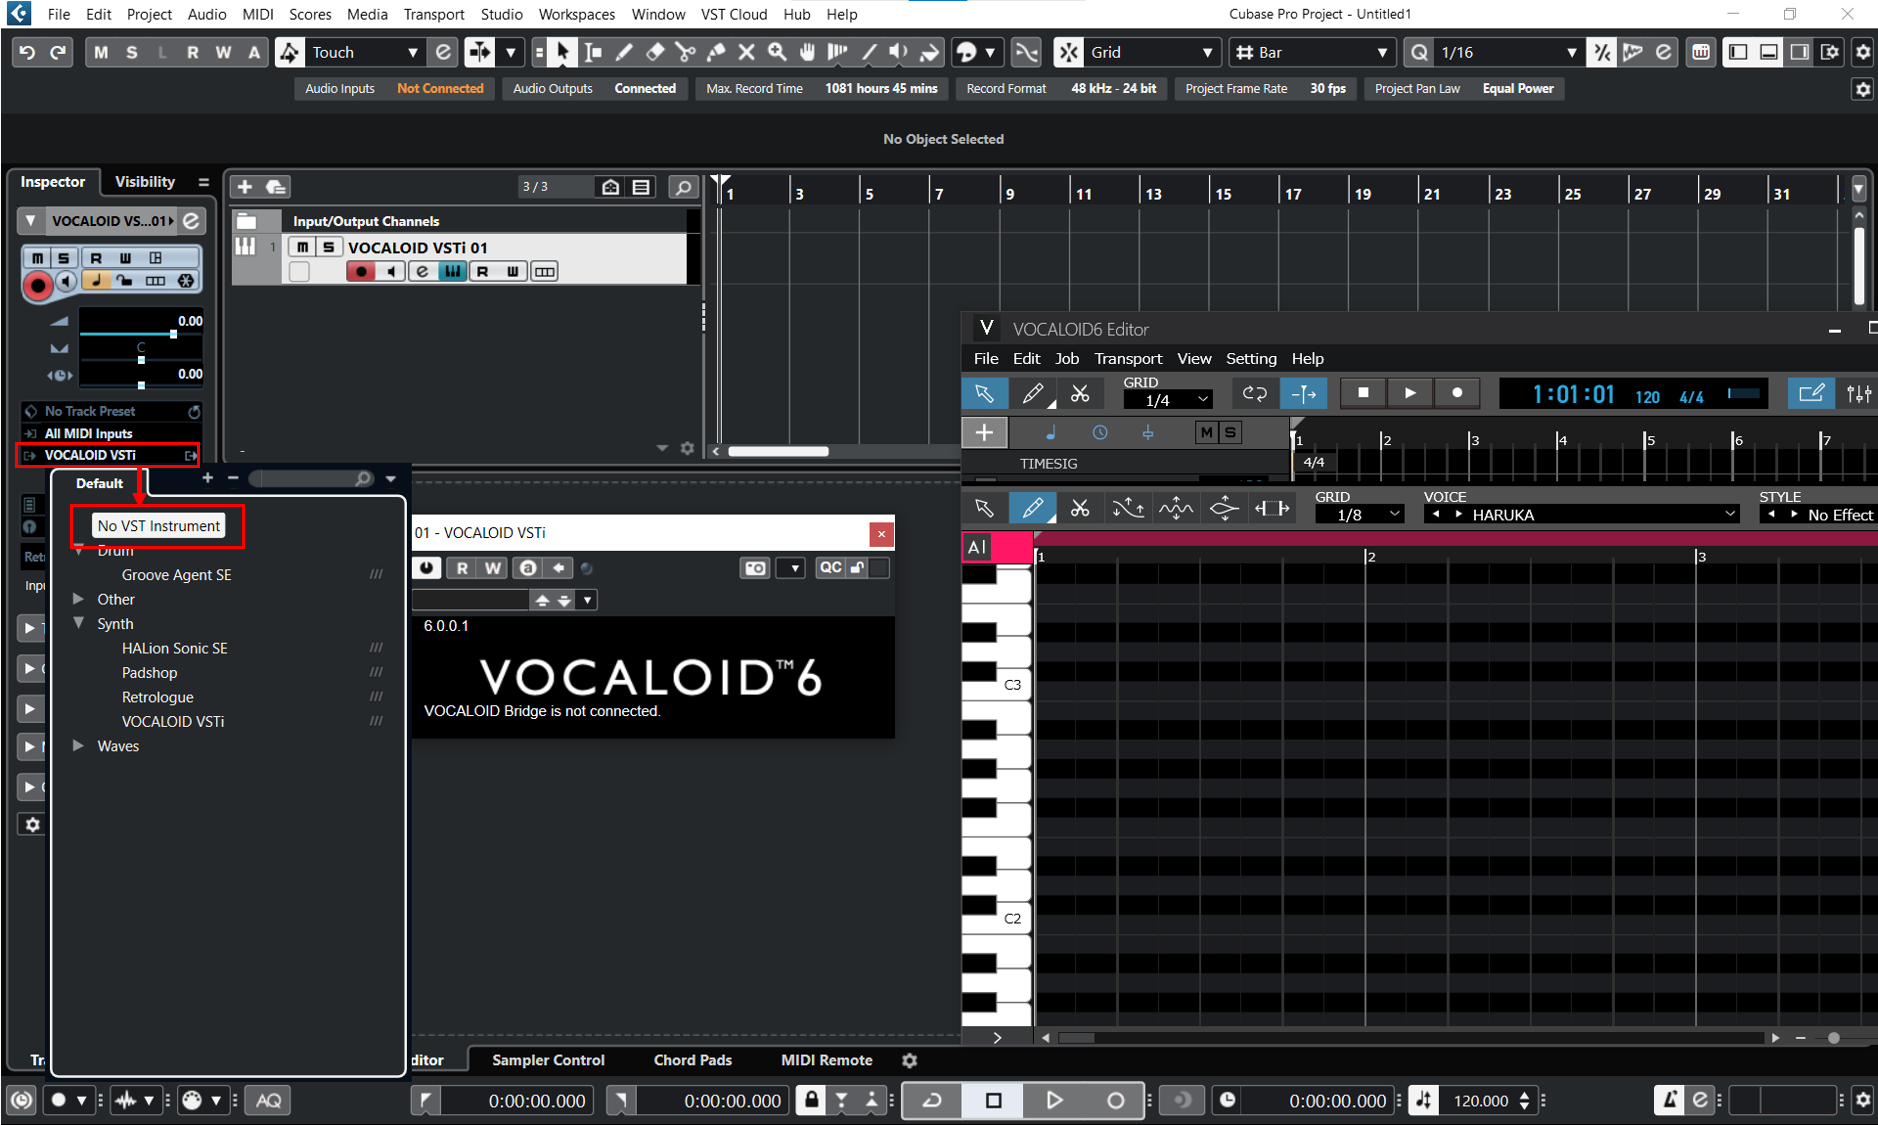The height and width of the screenshot is (1125, 1878).
Task: Click the Play button in VOCALOID6 Editor
Action: (1410, 394)
